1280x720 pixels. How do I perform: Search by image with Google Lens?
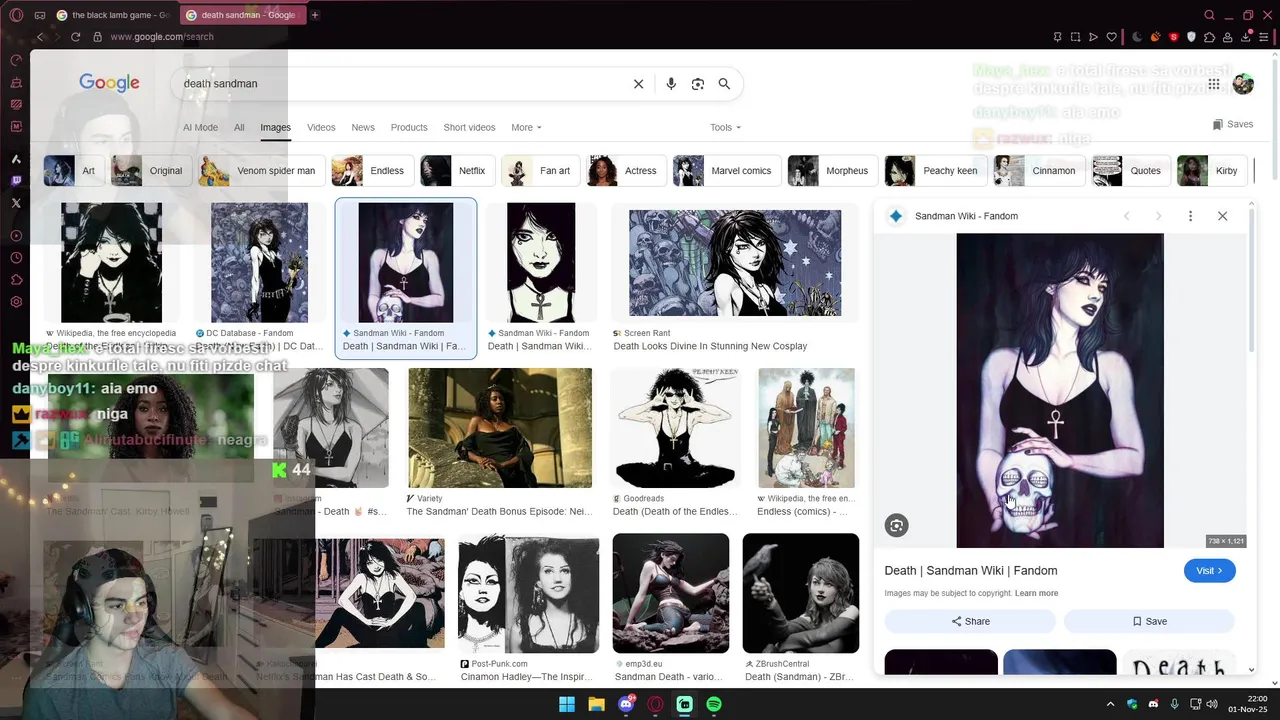point(698,84)
